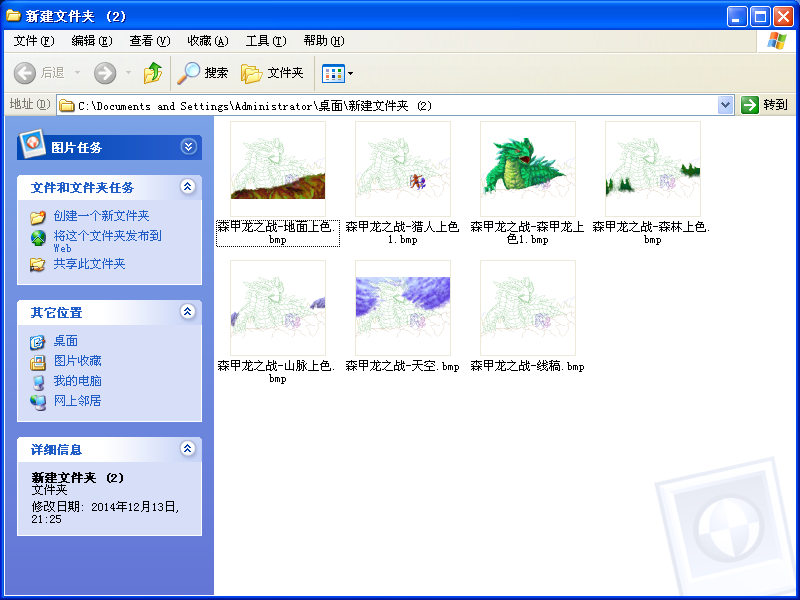Select thumbnail 森甲龙之战-猎人上色1.bmp
Screen dimensions: 800x600
pos(403,169)
